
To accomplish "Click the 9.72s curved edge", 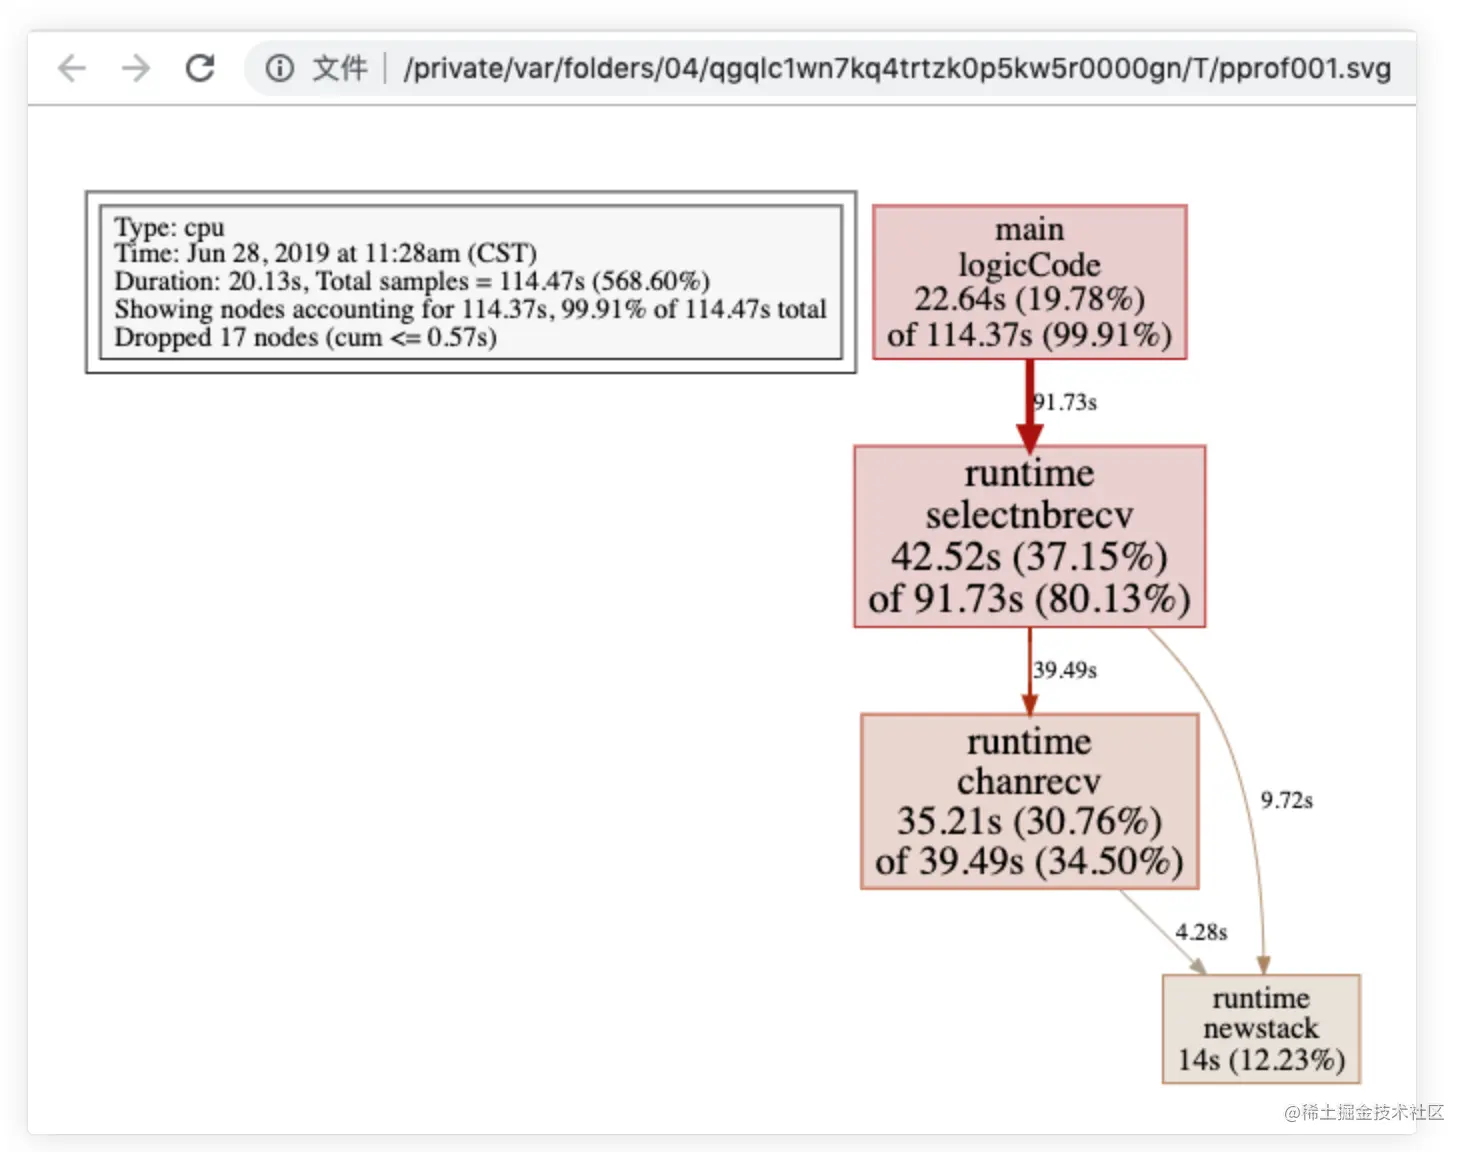I will point(1287,800).
